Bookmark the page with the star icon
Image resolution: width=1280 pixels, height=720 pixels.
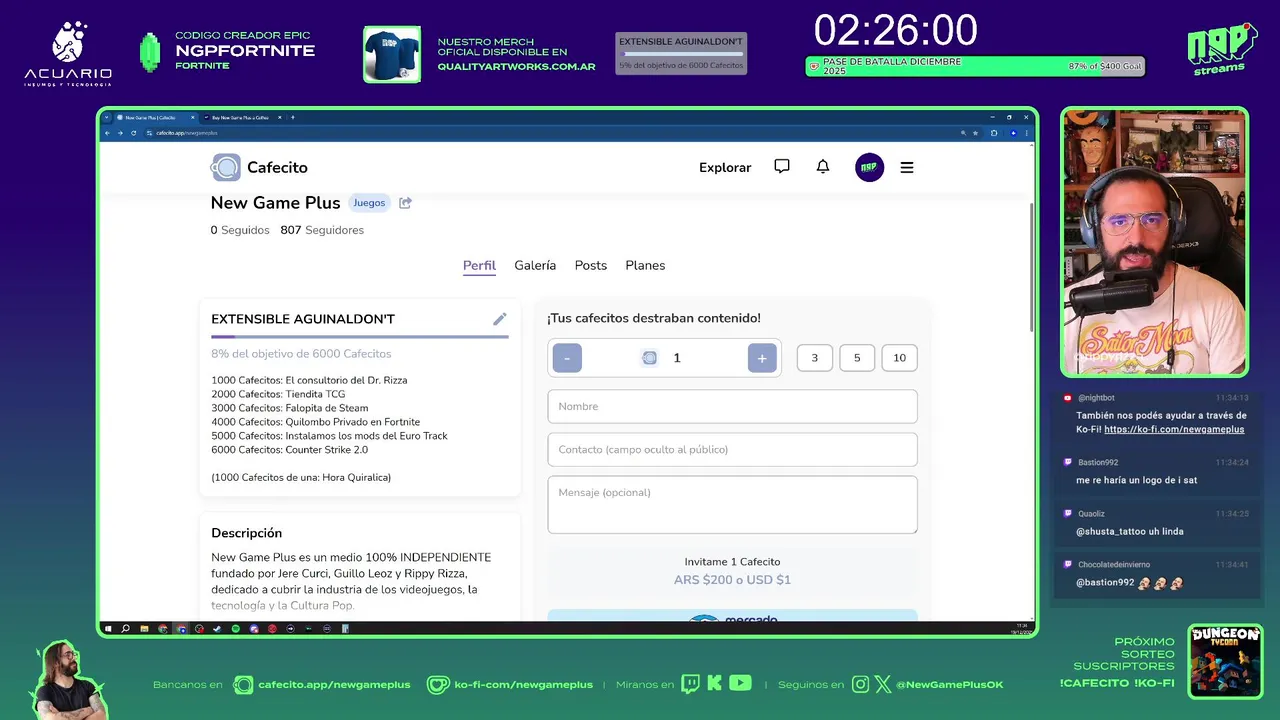pyautogui.click(x=975, y=132)
